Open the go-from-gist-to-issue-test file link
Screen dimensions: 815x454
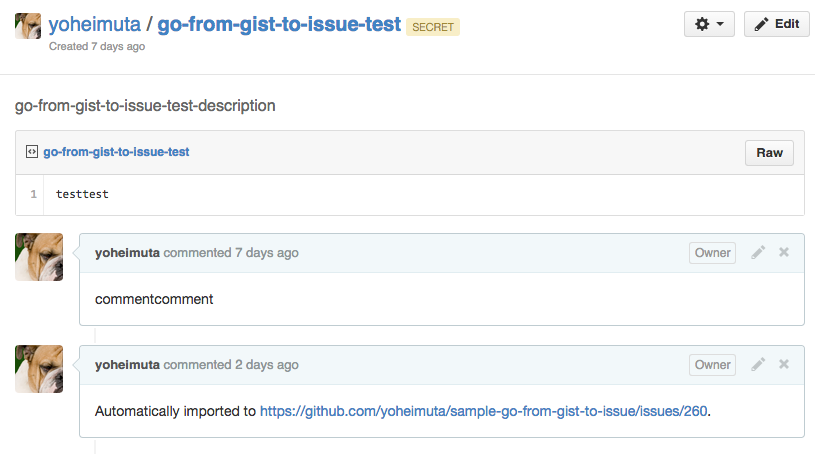coord(116,152)
